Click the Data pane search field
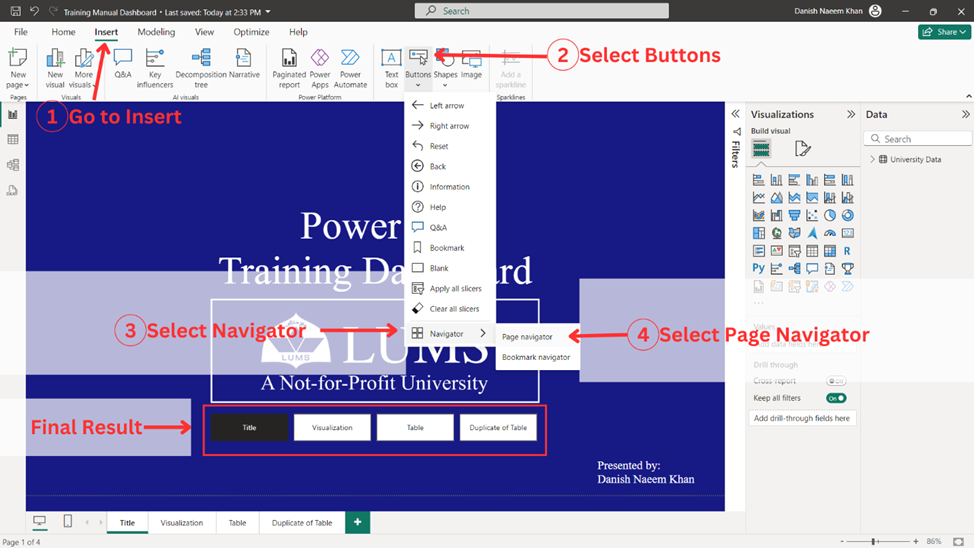The width and height of the screenshot is (974, 548). [917, 139]
